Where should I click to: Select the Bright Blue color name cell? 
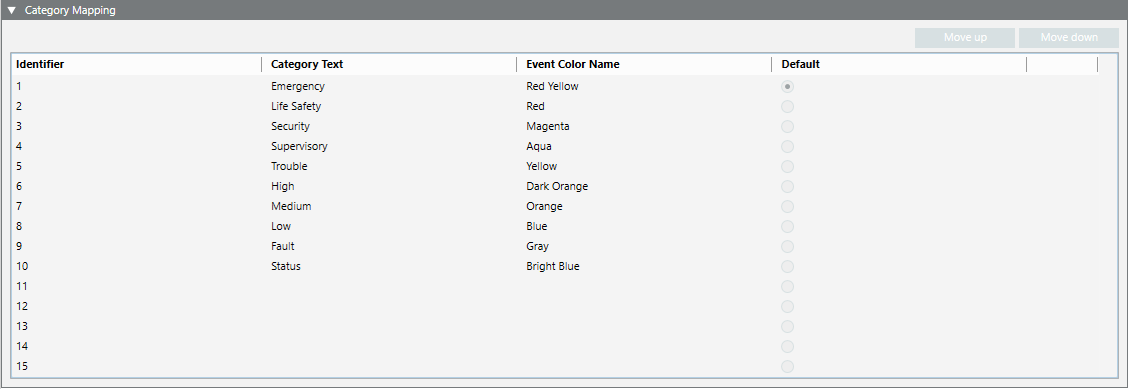point(553,267)
